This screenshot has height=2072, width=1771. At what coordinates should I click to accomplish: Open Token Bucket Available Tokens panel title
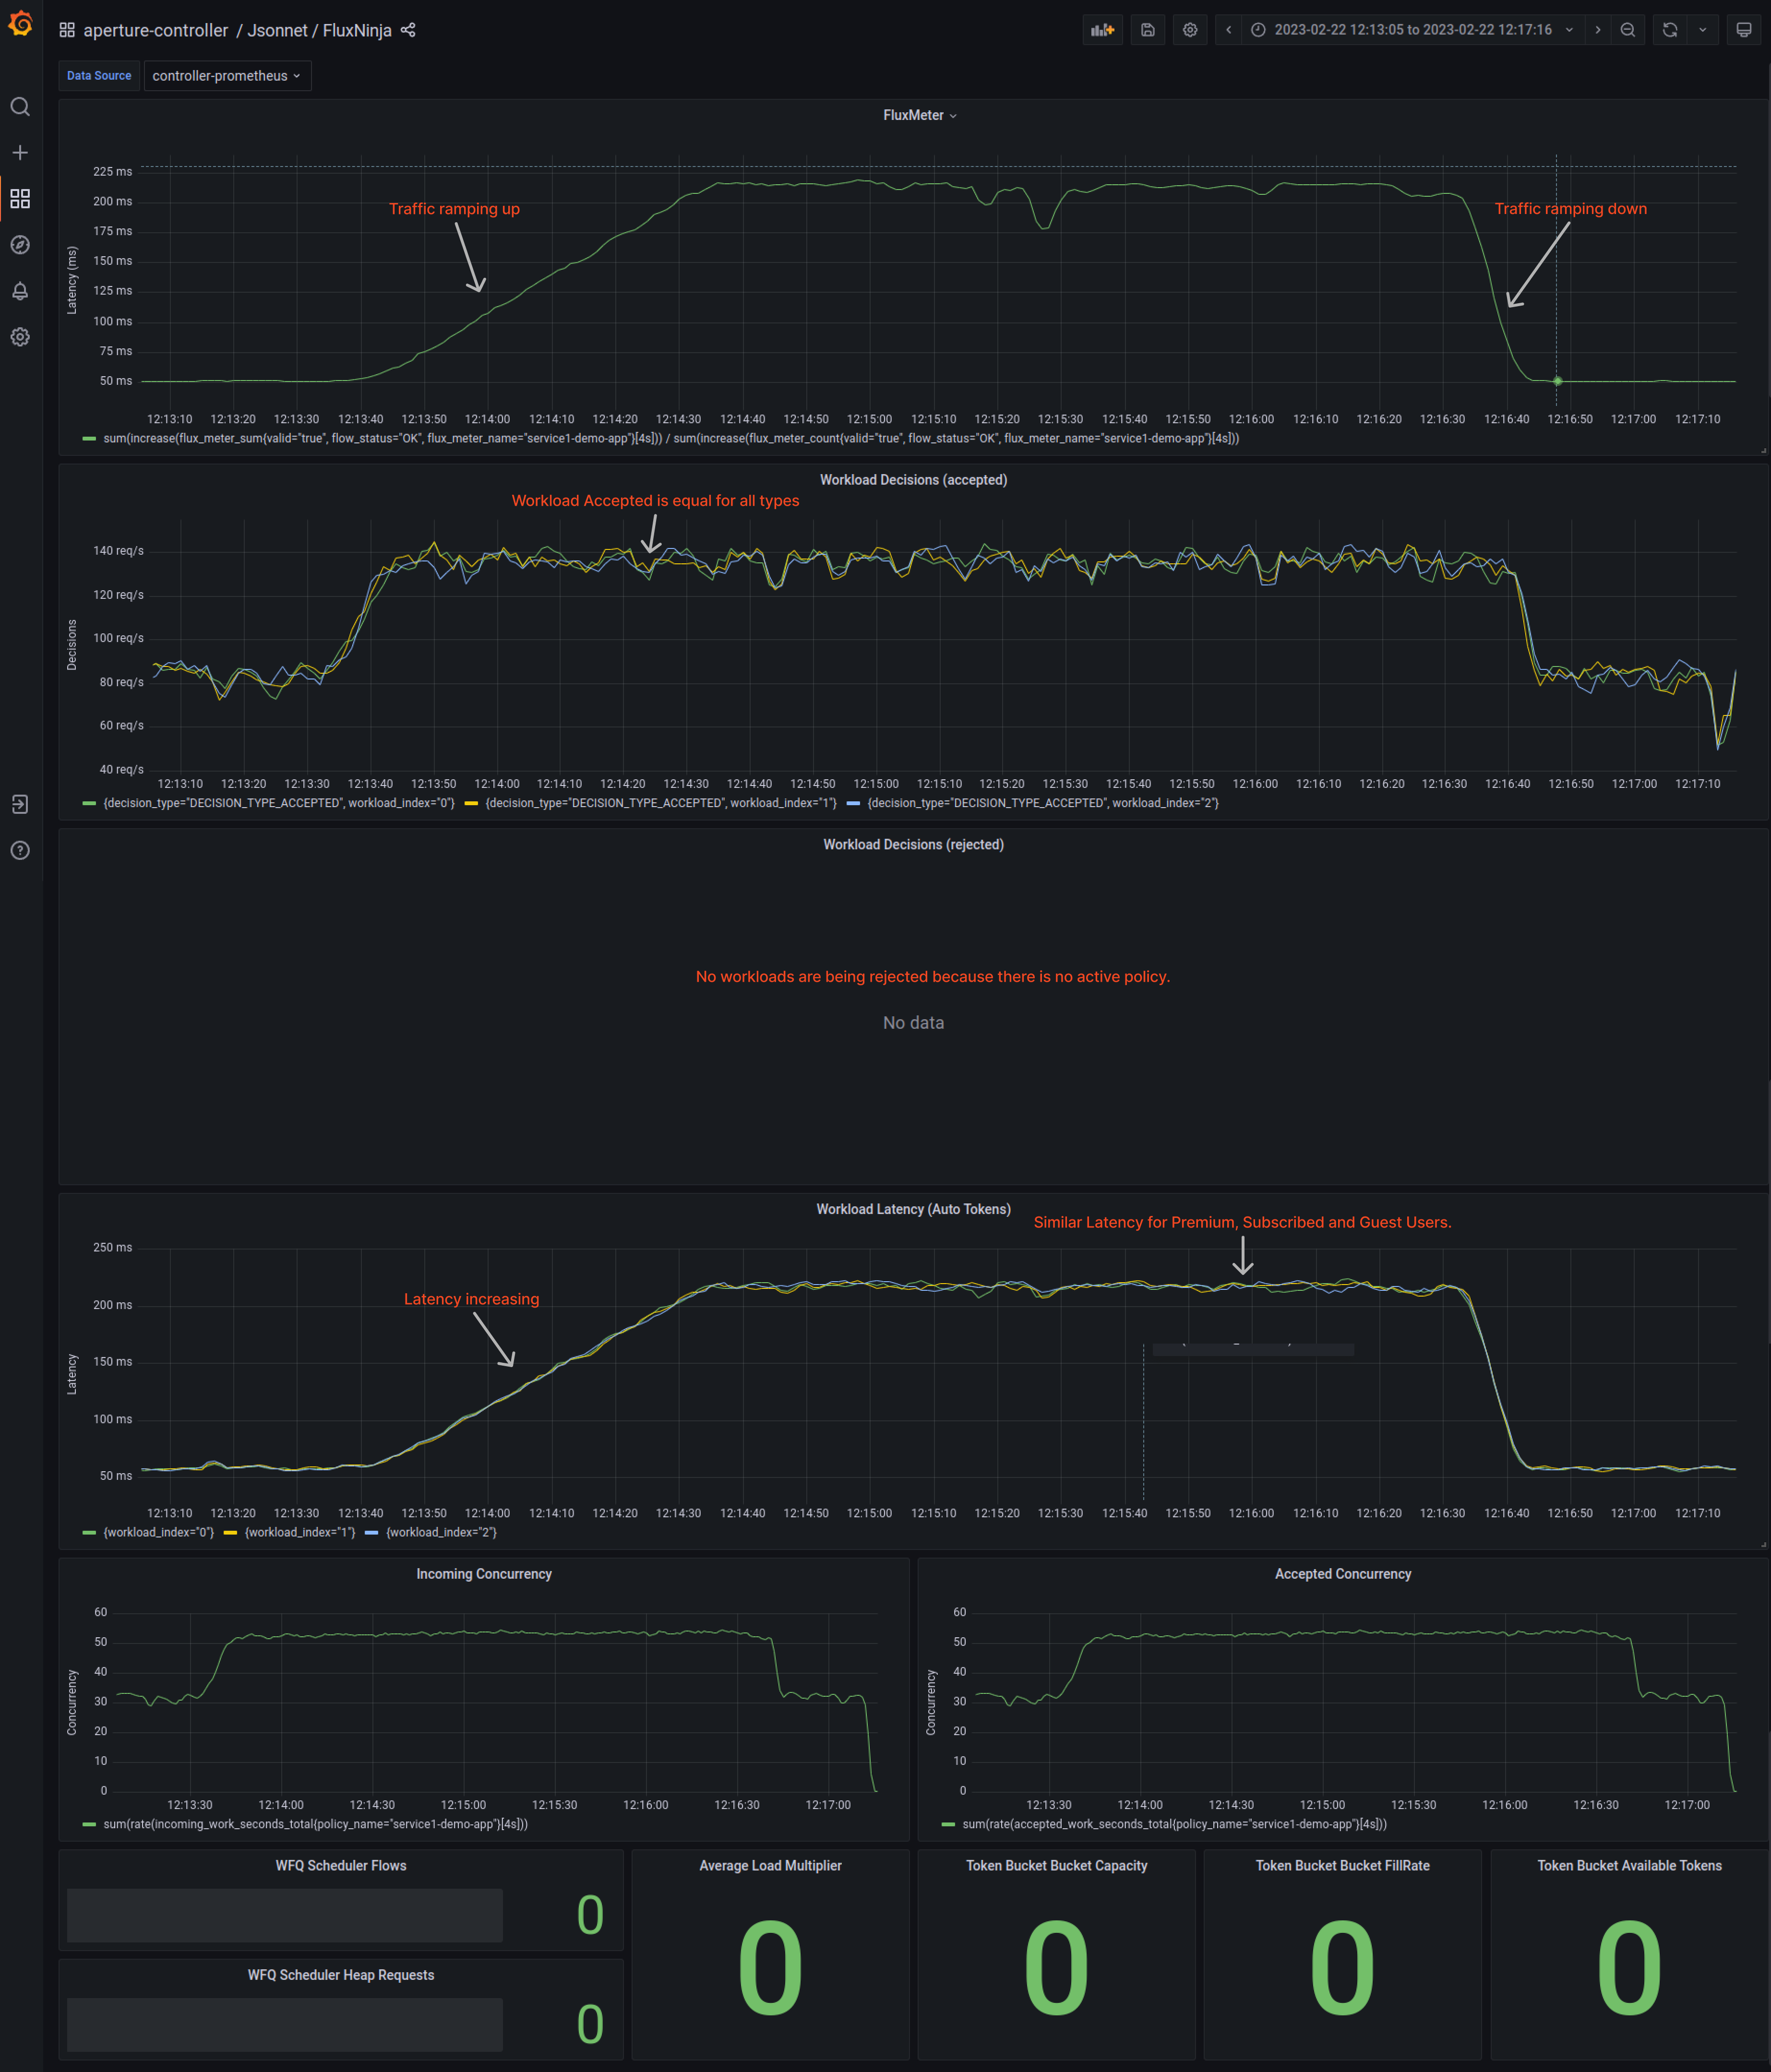[1629, 1867]
